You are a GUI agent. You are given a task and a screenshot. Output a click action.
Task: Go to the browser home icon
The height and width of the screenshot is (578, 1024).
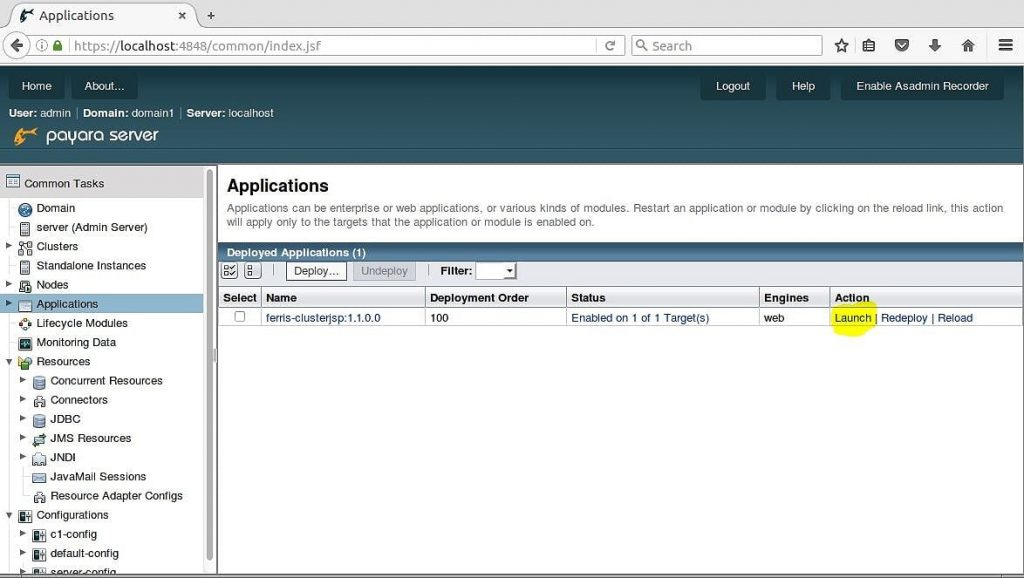(968, 46)
